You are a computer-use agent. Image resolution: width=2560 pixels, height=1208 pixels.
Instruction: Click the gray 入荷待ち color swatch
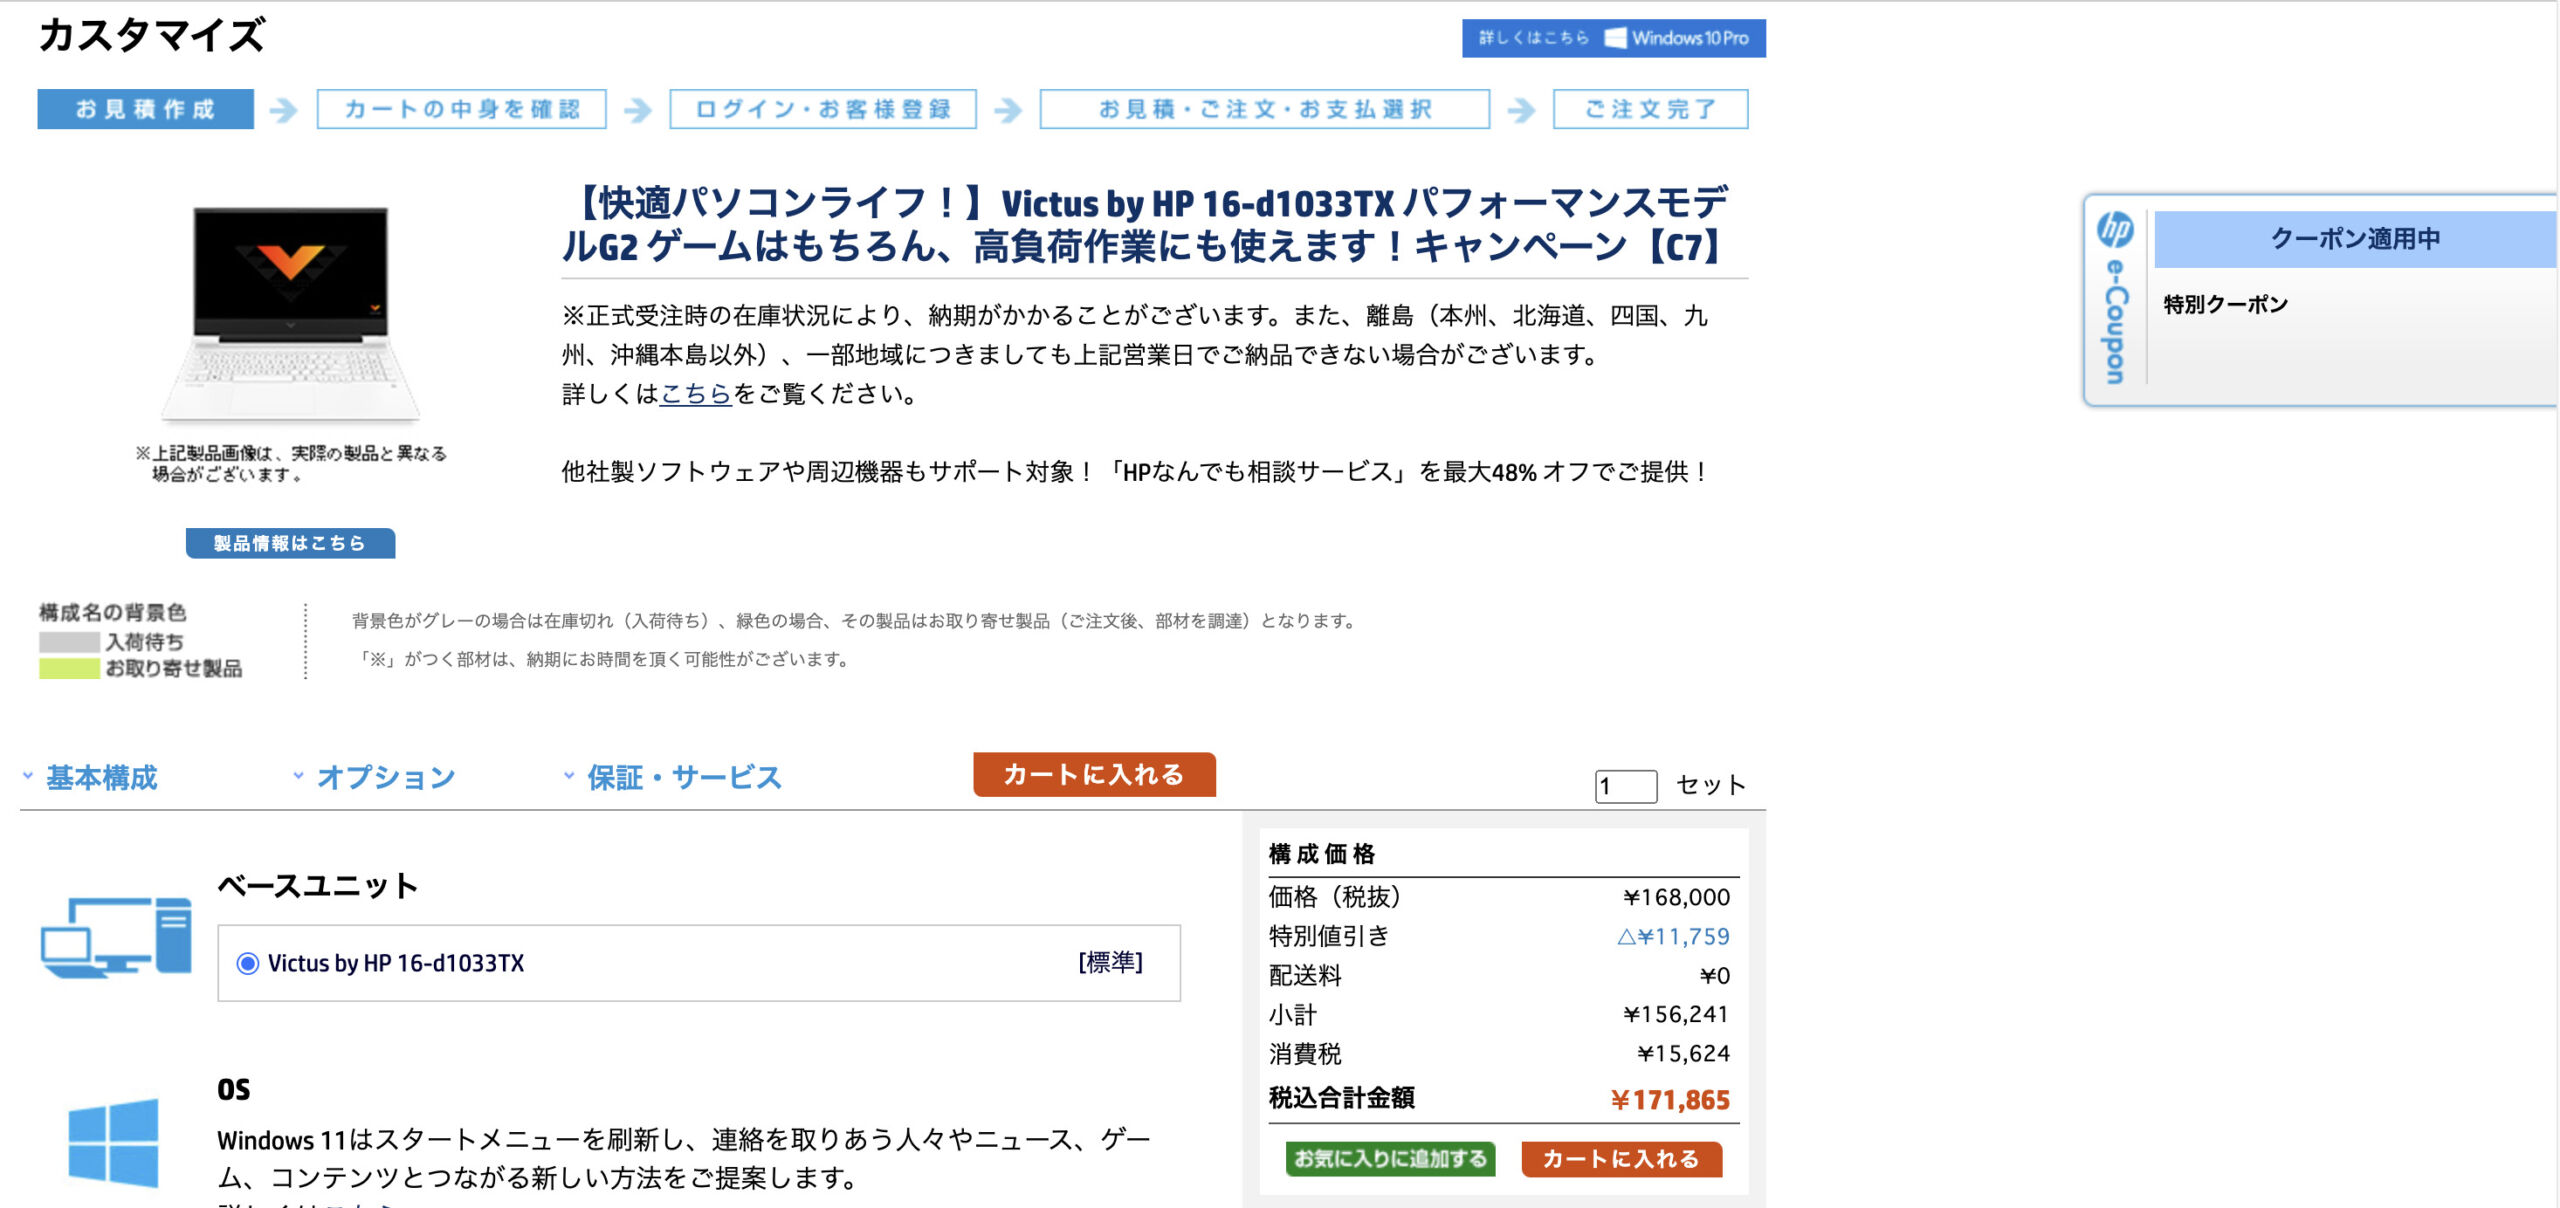[x=69, y=642]
